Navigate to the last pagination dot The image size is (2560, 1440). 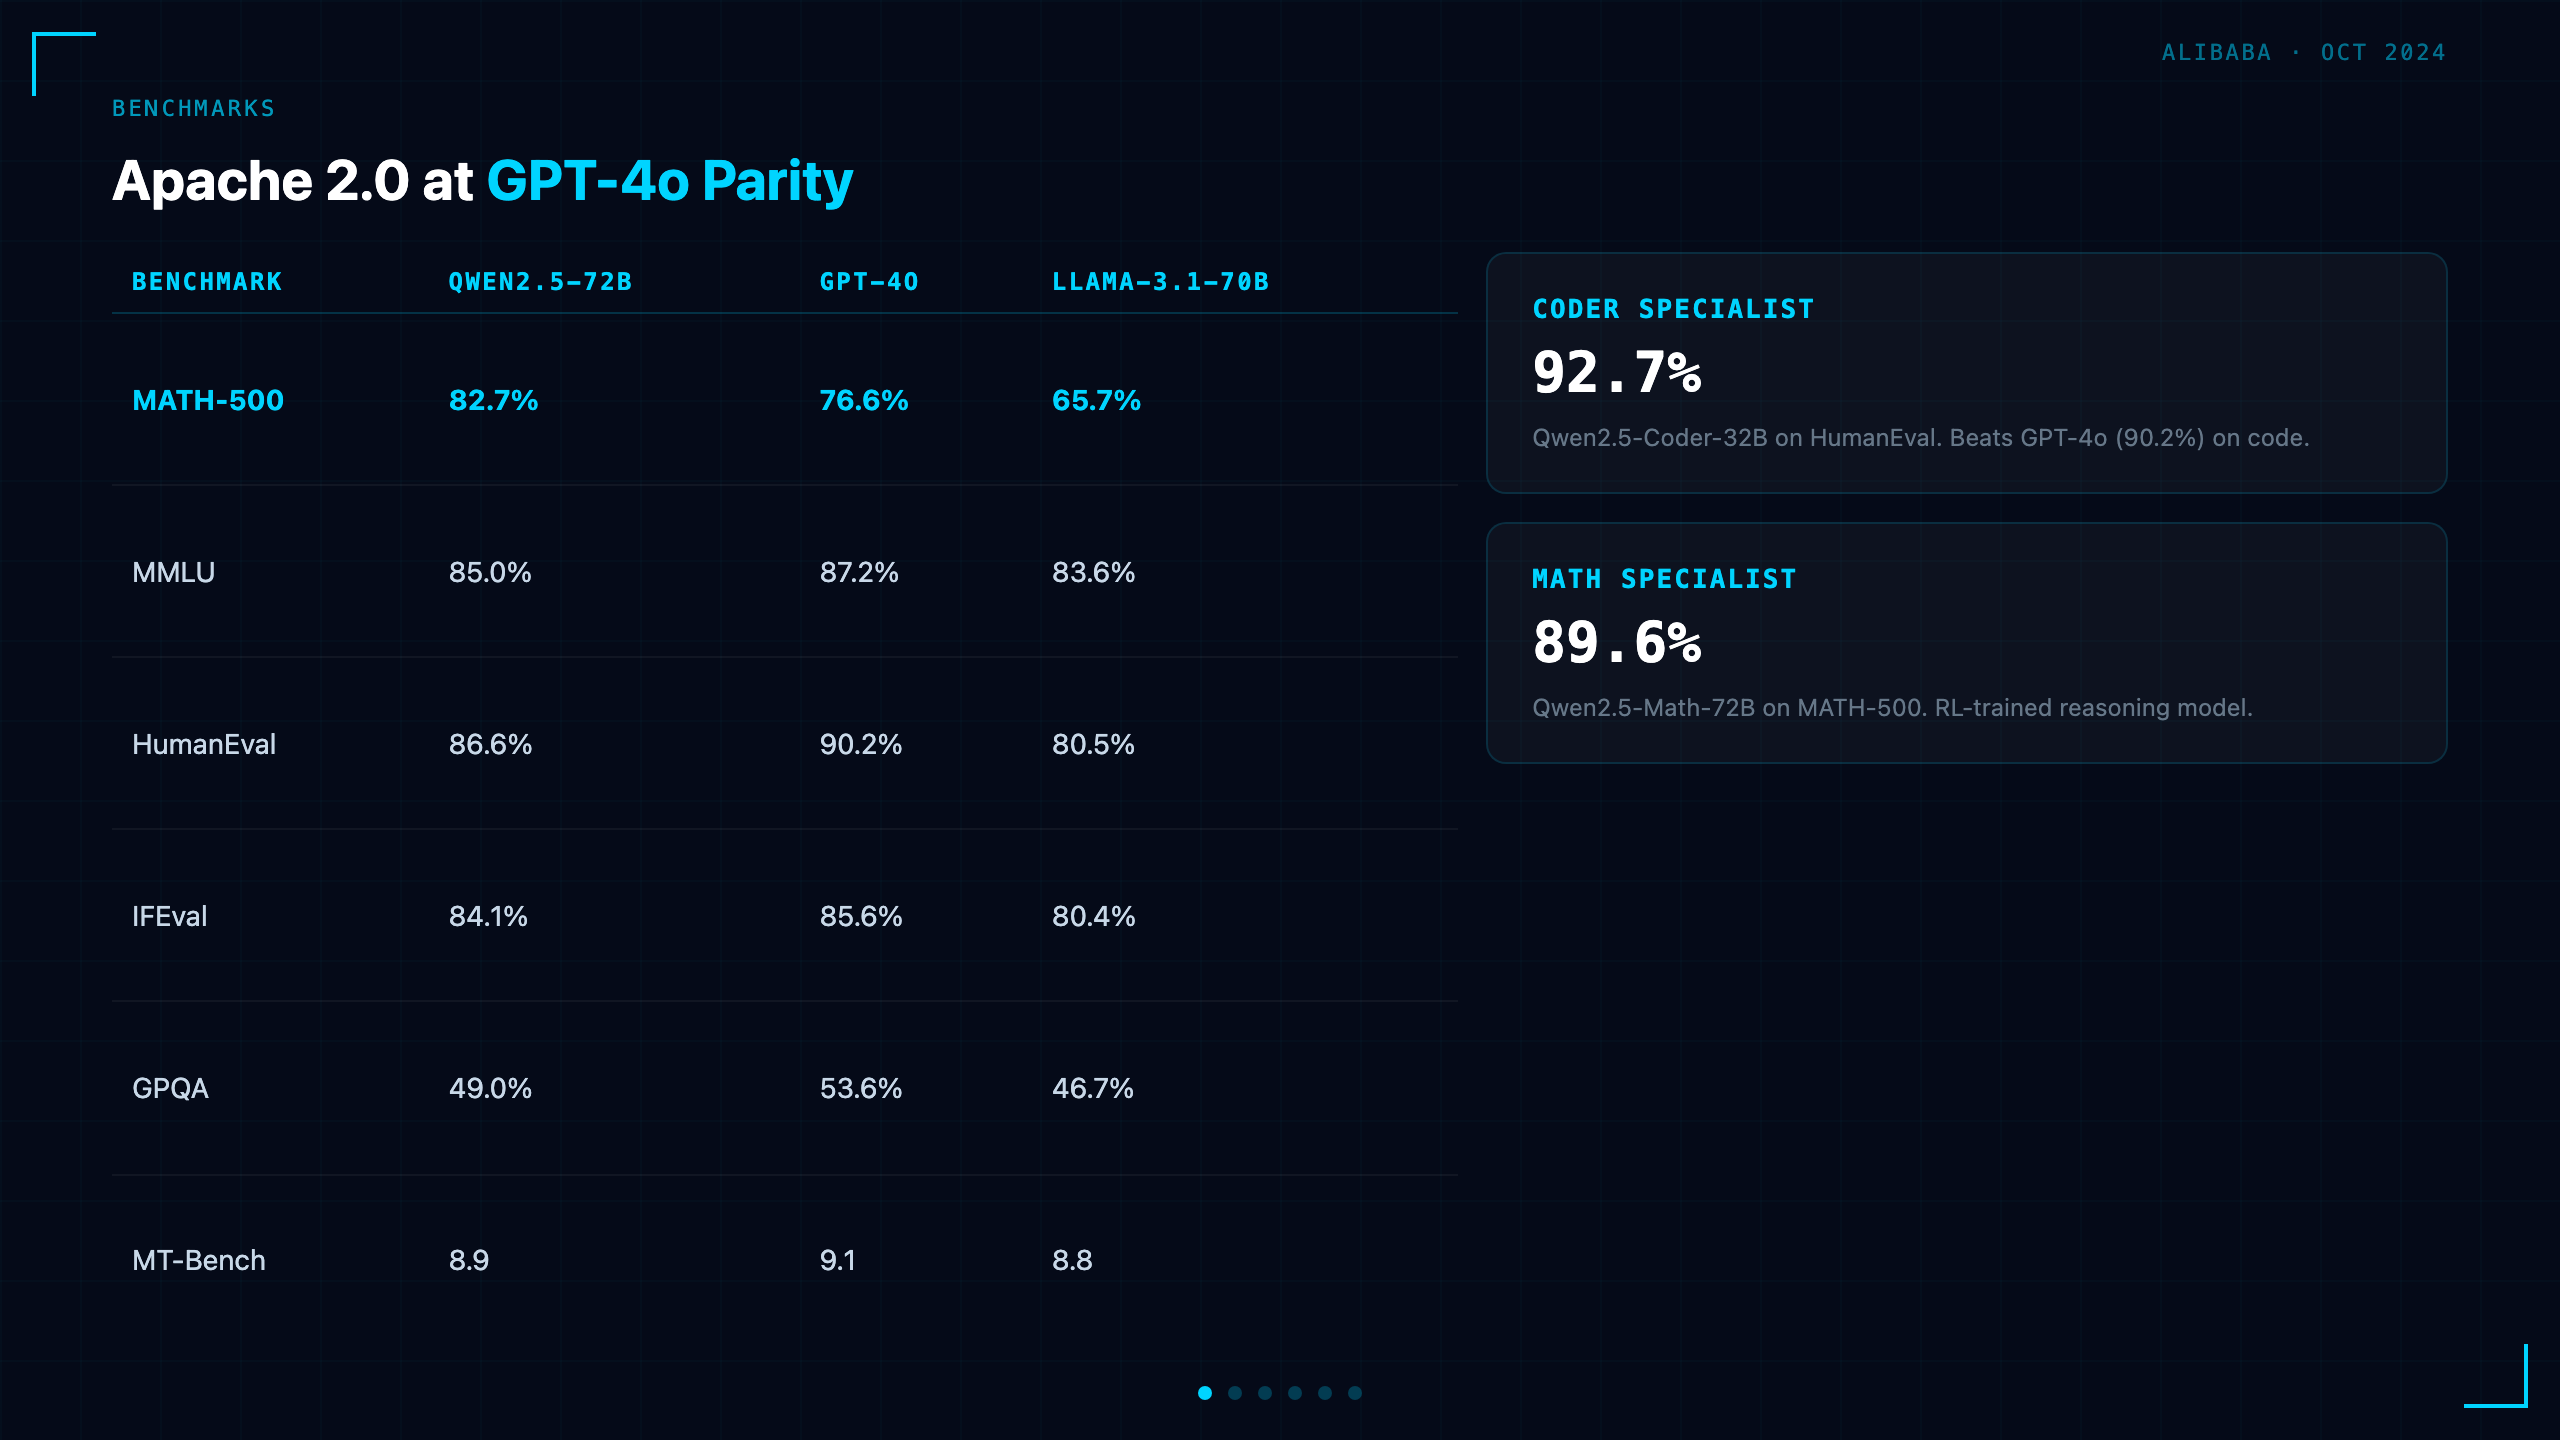pyautogui.click(x=1355, y=1393)
